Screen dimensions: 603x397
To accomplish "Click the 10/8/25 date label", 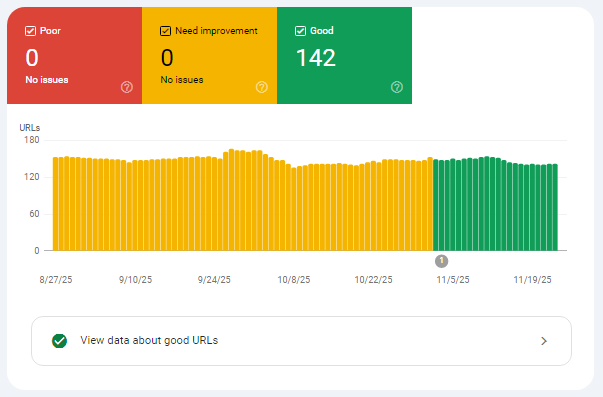I will tap(294, 280).
